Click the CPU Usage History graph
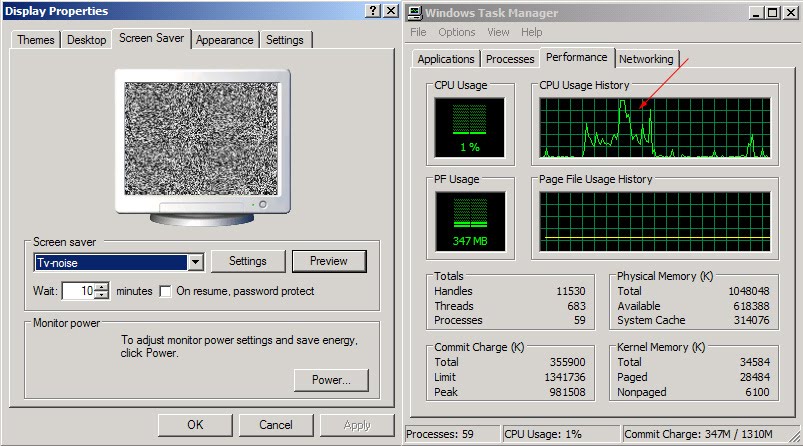The height and width of the screenshot is (446, 803). (x=655, y=128)
